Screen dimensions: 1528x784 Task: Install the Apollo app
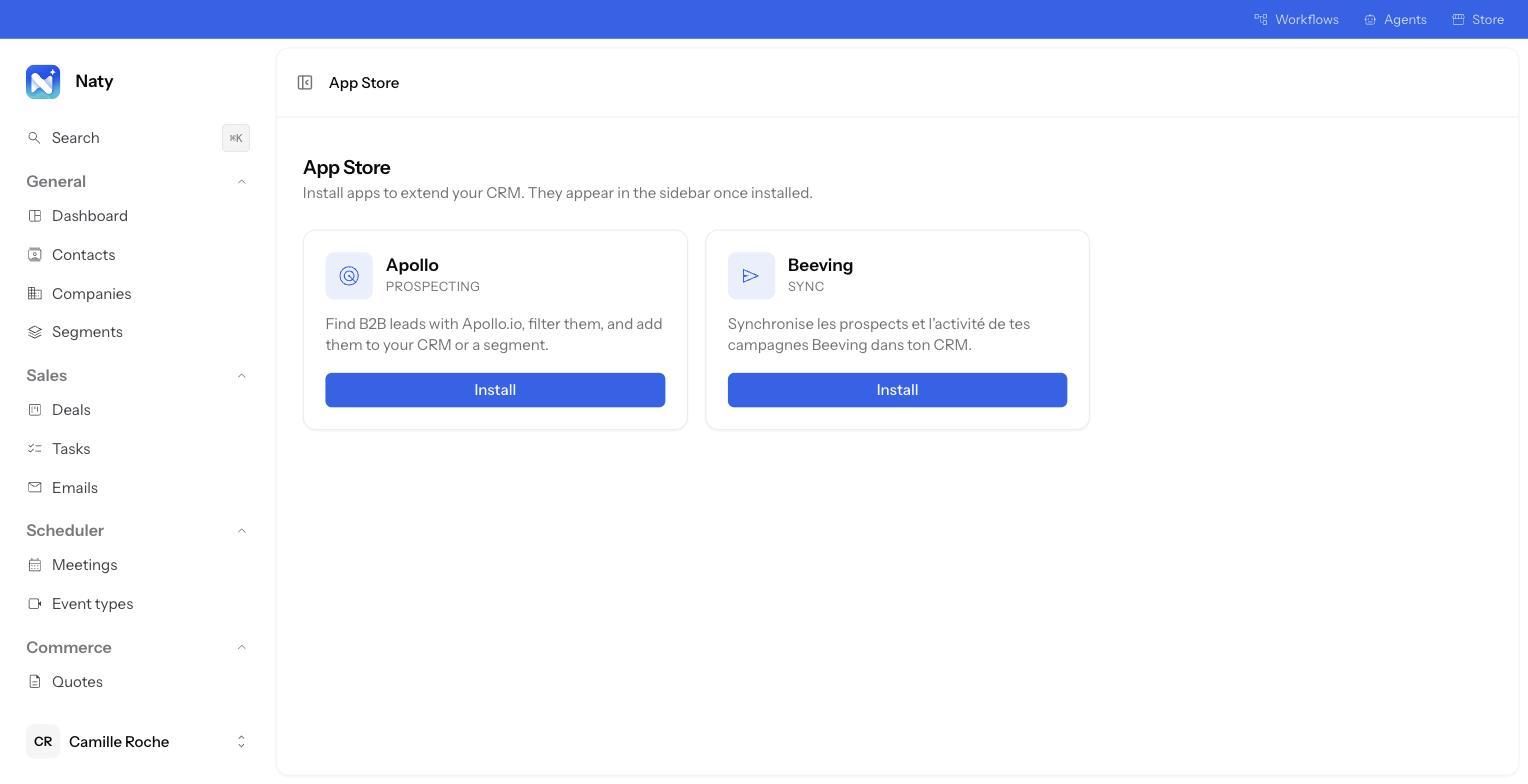pos(495,390)
